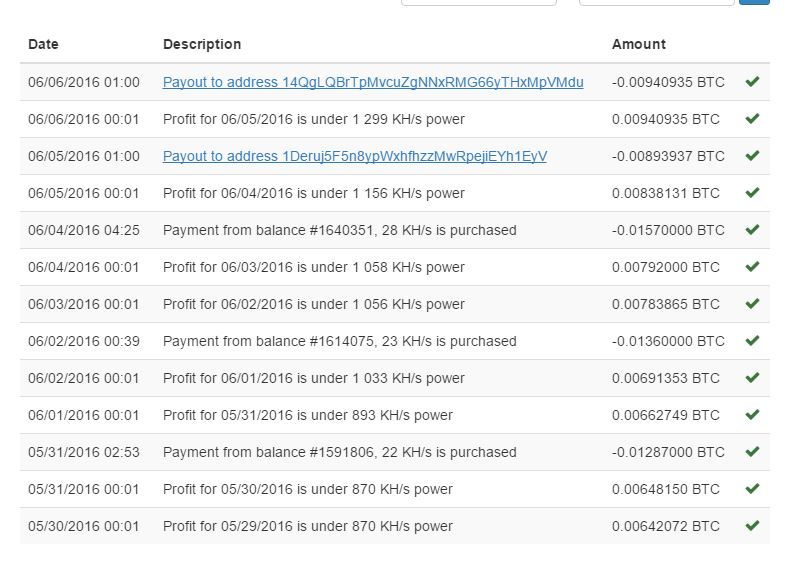Viewport: 793px width, 568px height.
Task: Select the 1 299 KH/s profit description
Action: coord(314,119)
